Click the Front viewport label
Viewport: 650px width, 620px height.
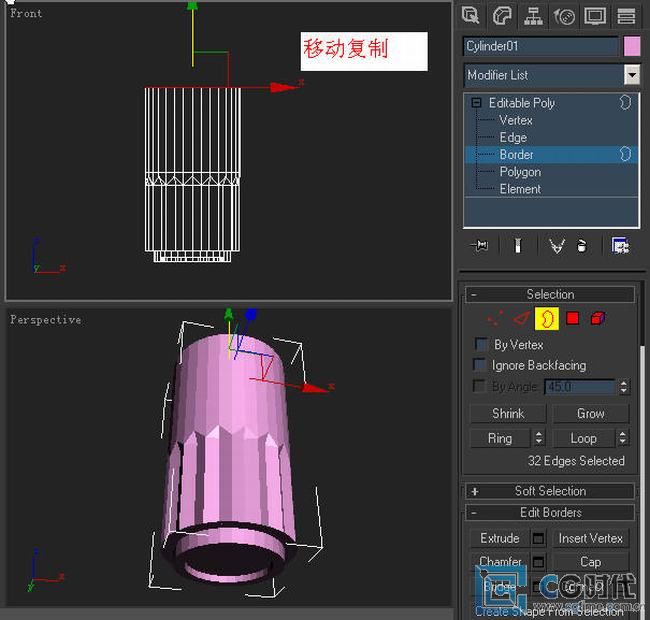pyautogui.click(x=26, y=13)
